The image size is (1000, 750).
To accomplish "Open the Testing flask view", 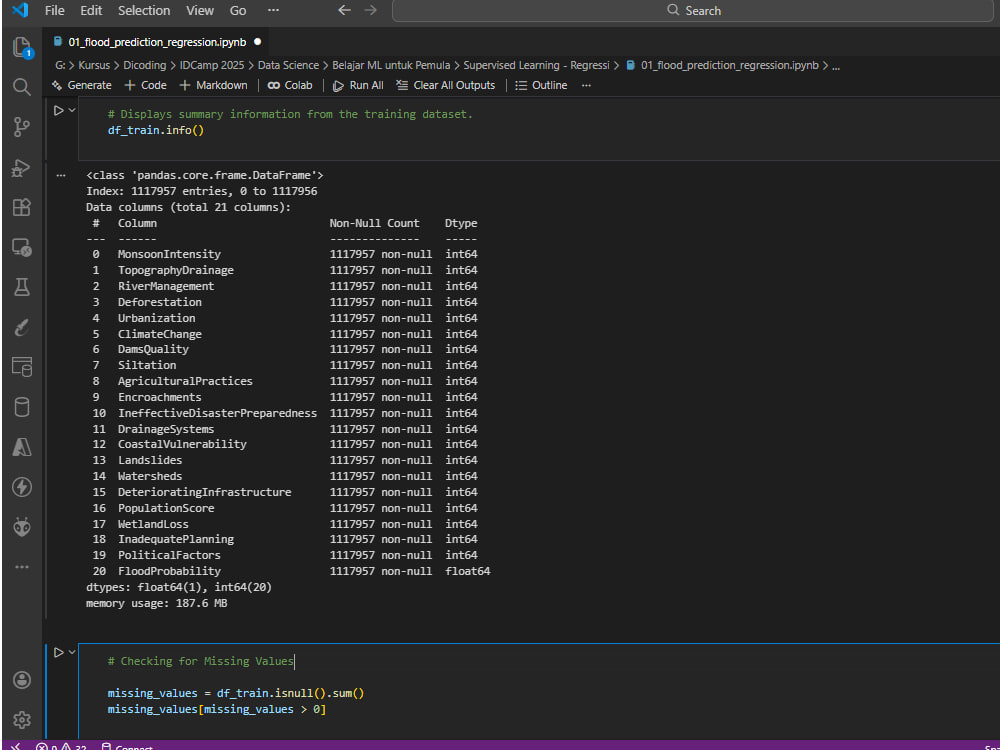I will [x=22, y=287].
